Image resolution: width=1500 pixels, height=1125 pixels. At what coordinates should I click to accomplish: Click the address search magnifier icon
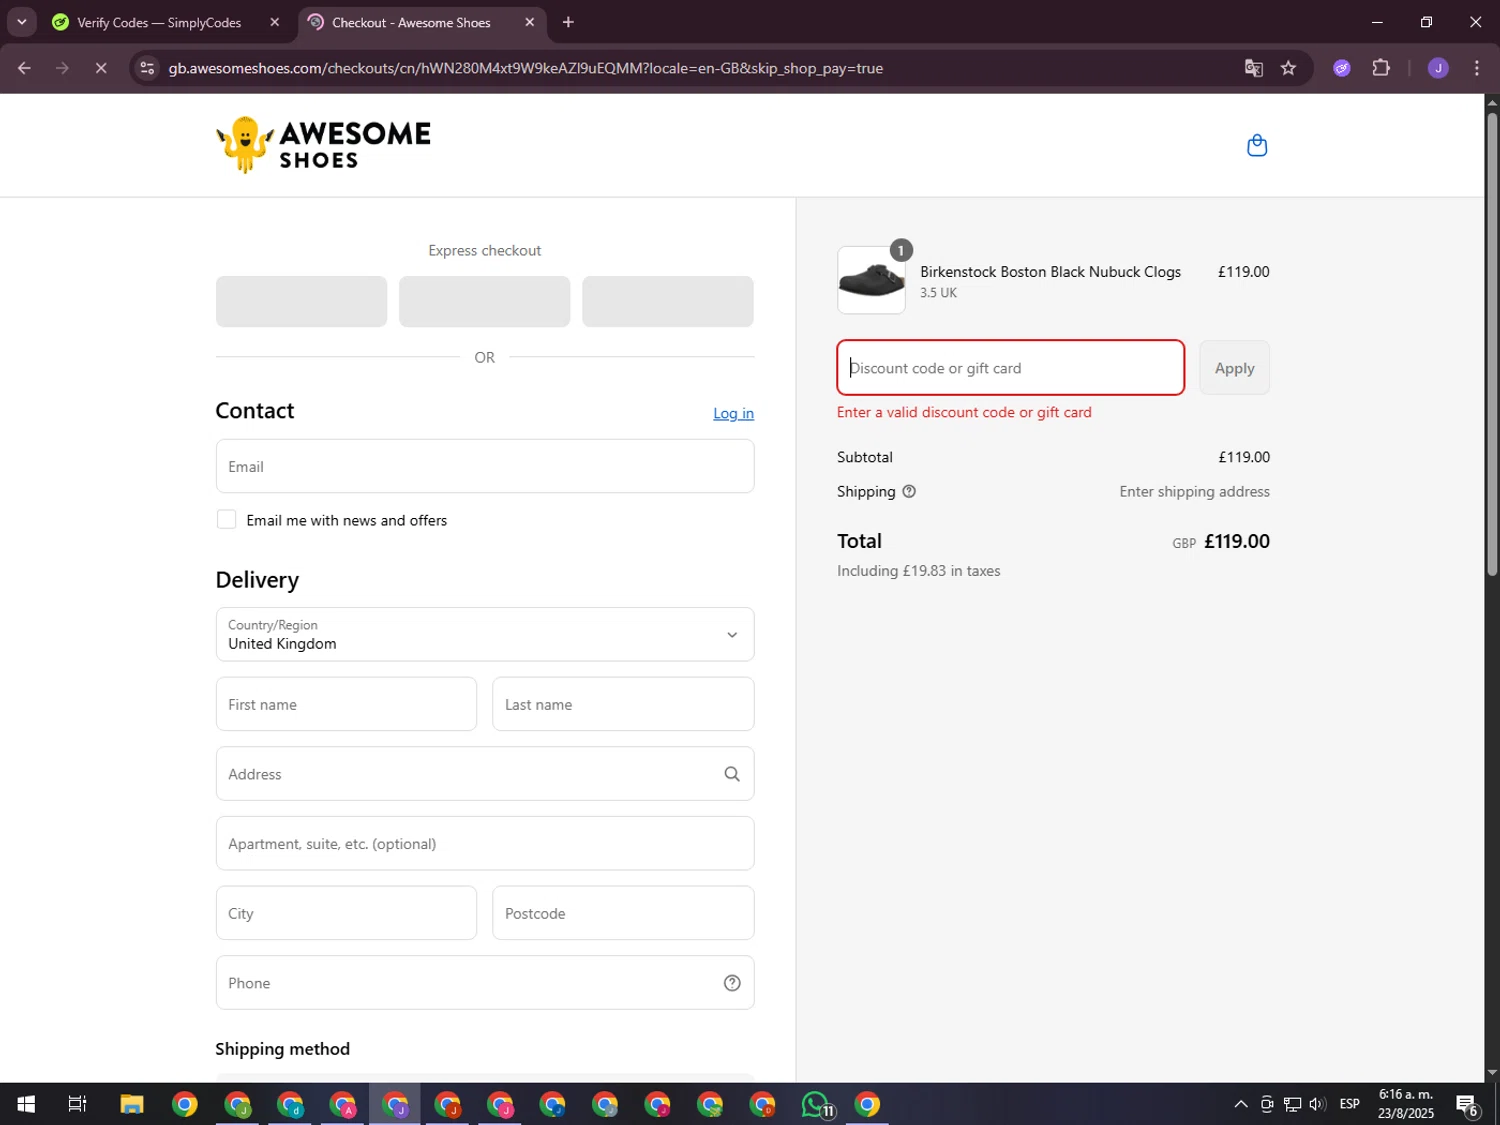pyautogui.click(x=732, y=774)
